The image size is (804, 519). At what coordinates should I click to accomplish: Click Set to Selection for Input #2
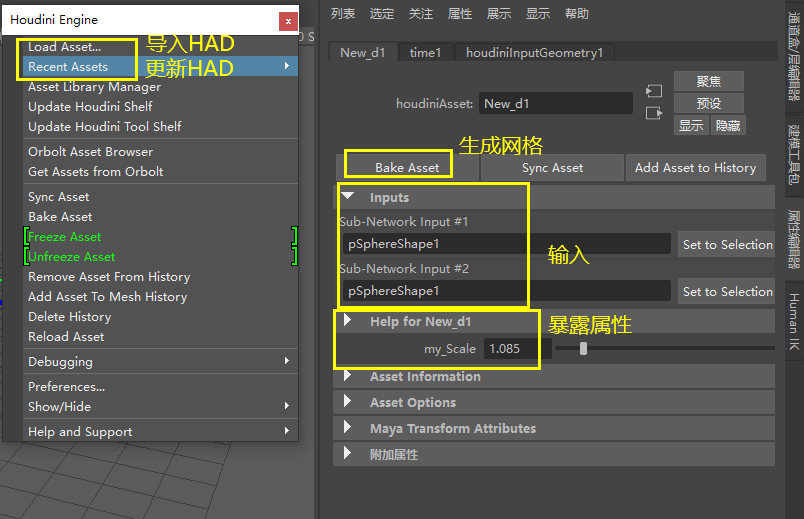click(727, 292)
